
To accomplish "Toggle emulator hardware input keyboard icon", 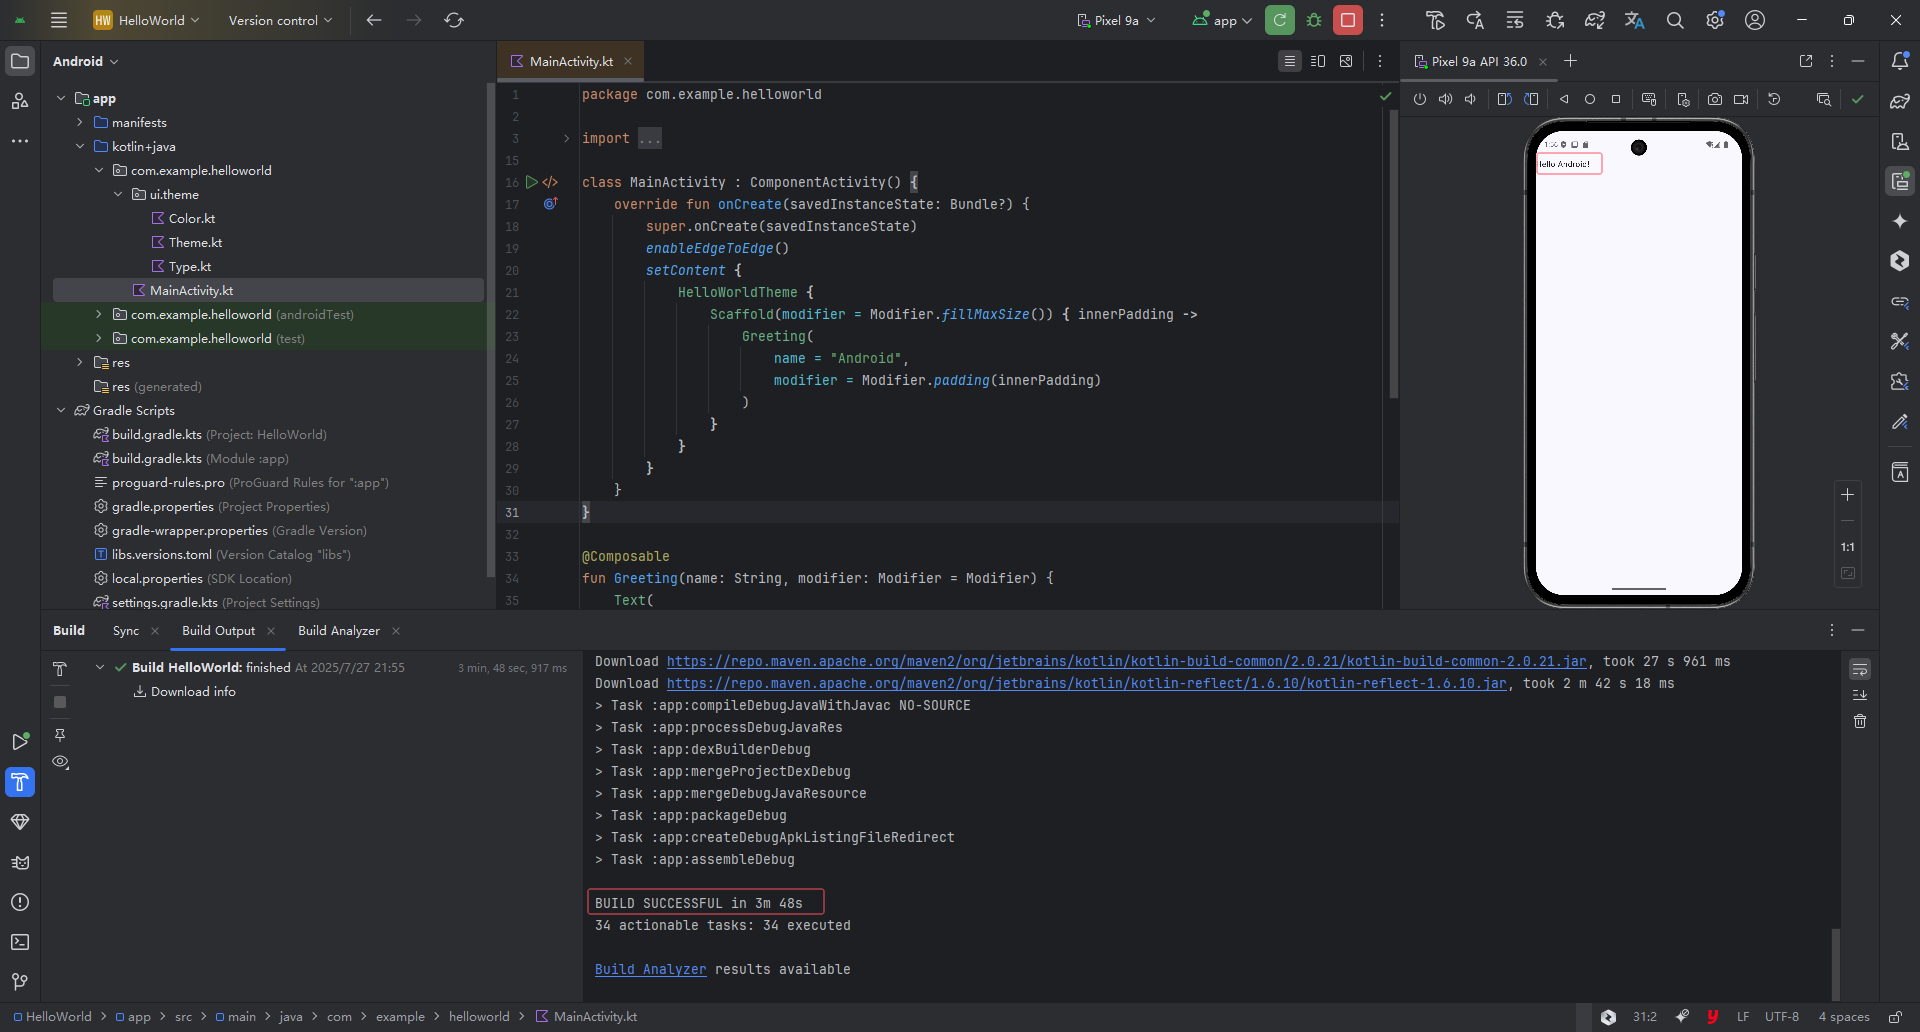I will point(1649,99).
